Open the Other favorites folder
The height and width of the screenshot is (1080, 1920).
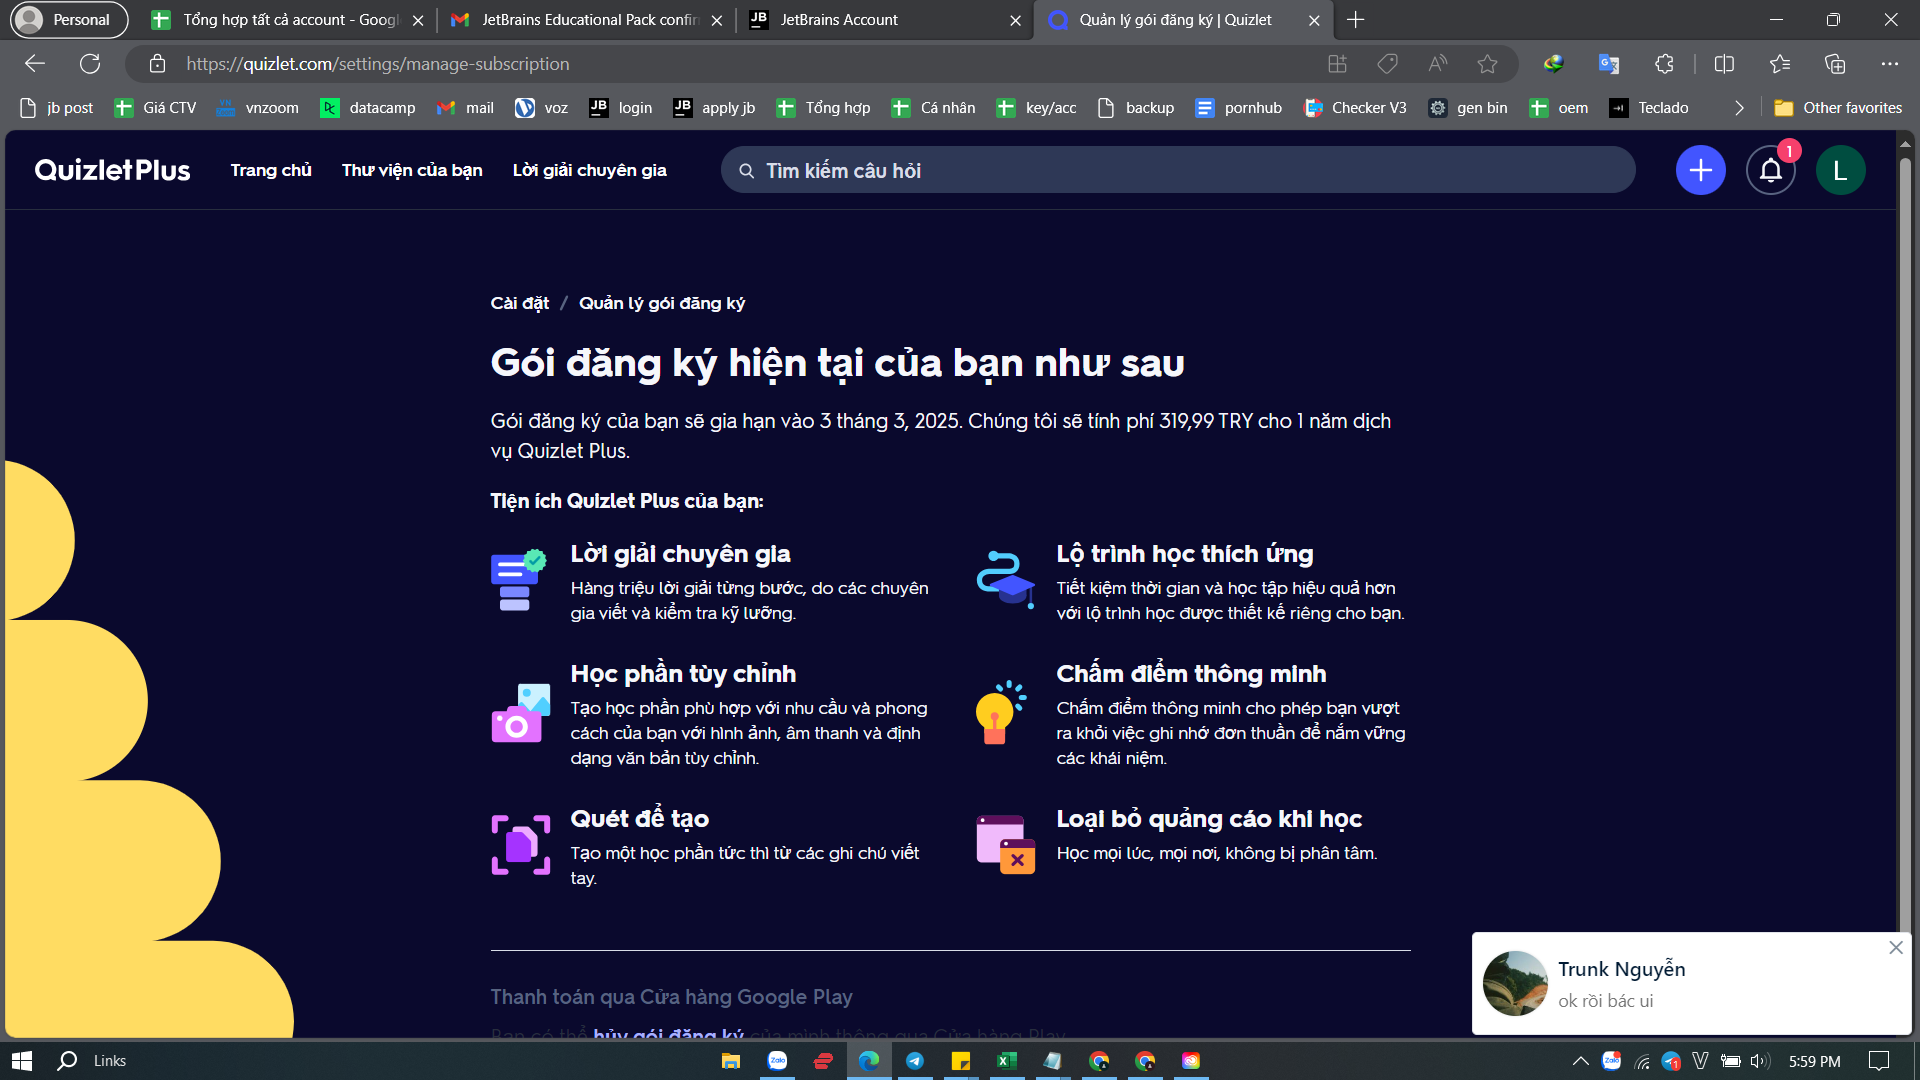tap(1838, 108)
